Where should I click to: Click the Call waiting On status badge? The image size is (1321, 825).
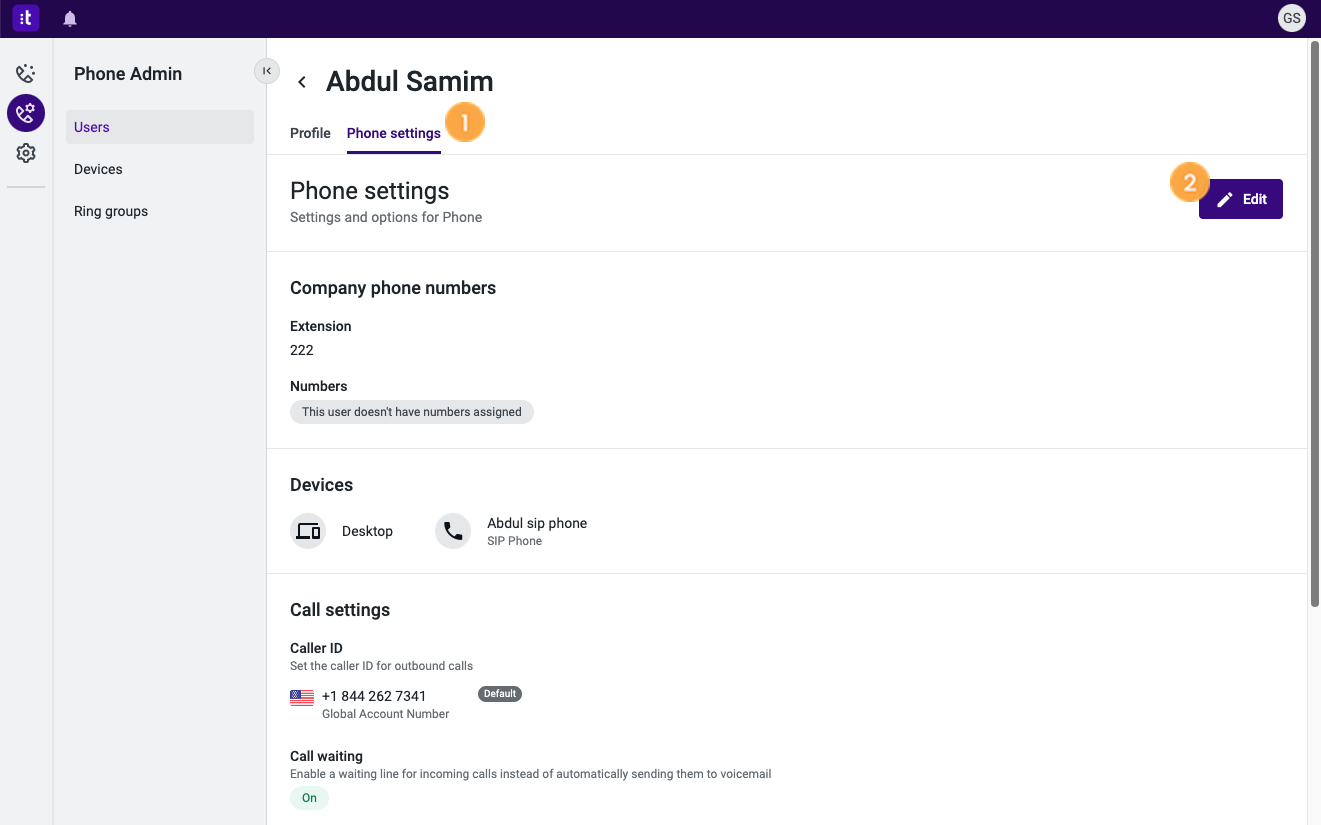click(x=309, y=798)
